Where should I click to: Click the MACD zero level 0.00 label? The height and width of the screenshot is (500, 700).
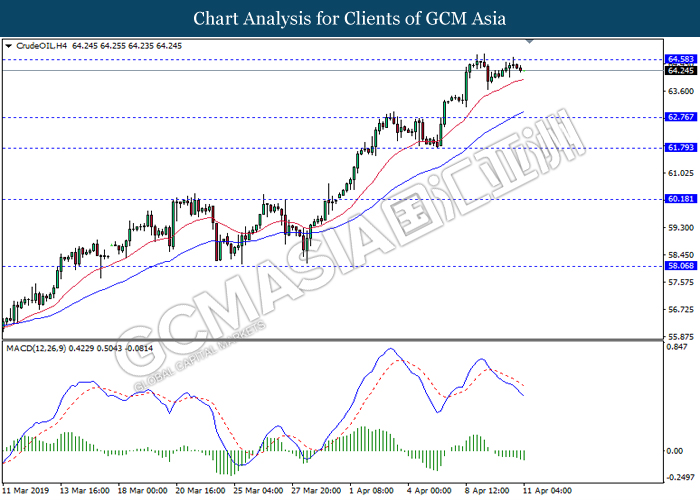(x=675, y=451)
